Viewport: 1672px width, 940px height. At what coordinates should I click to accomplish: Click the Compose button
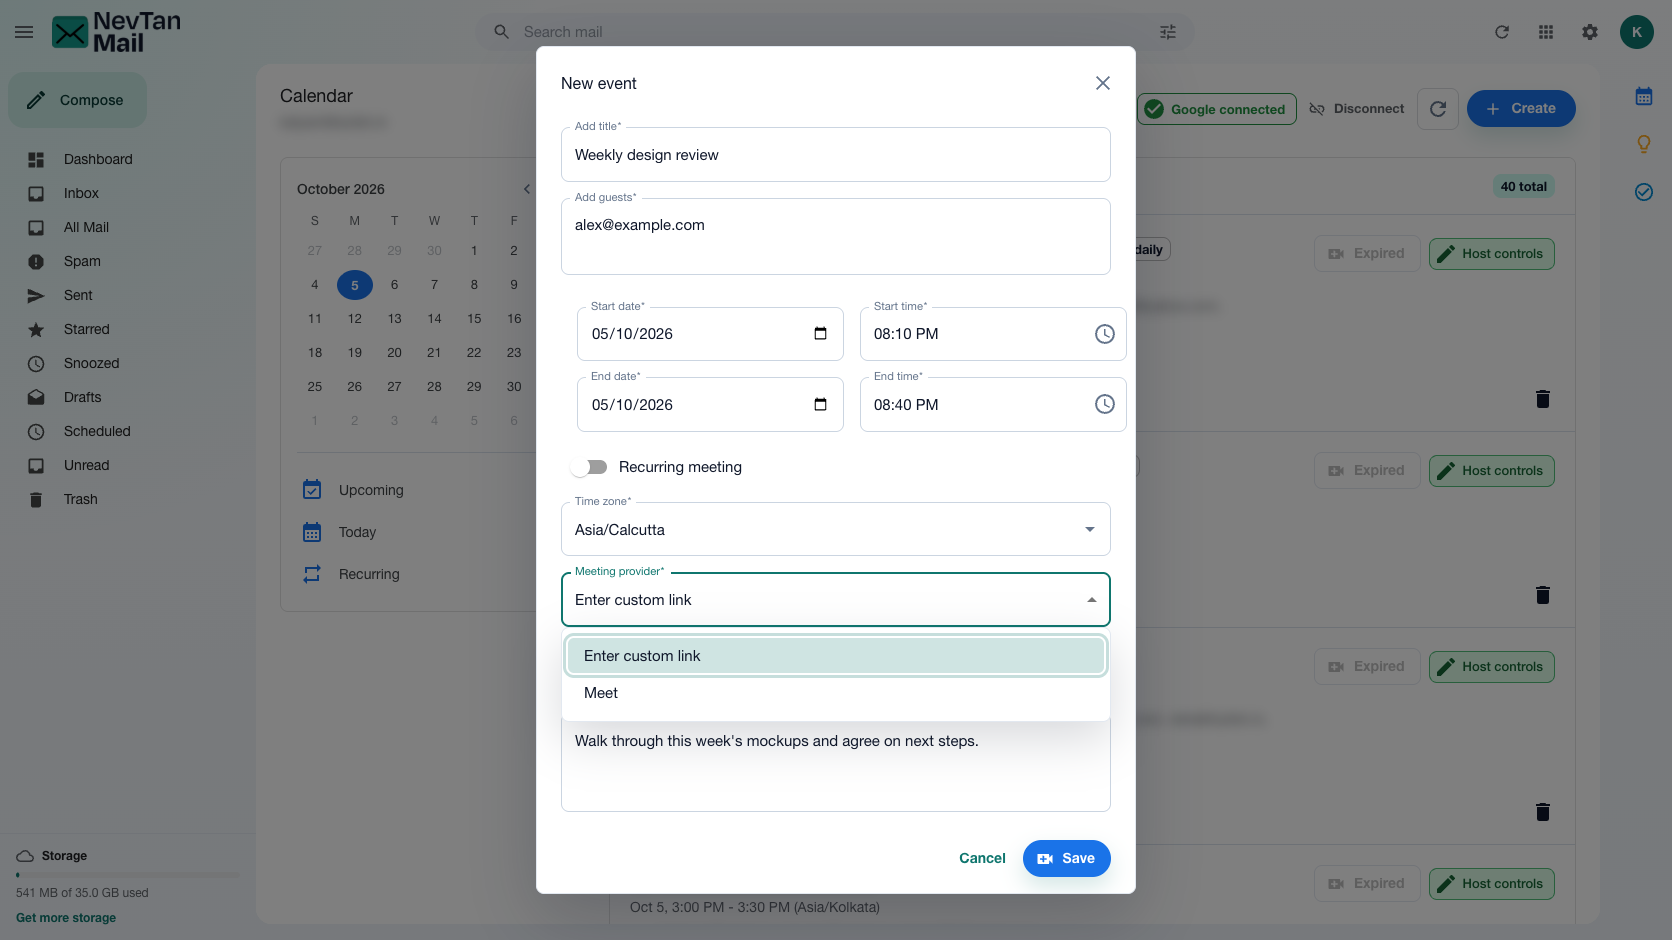(x=77, y=100)
